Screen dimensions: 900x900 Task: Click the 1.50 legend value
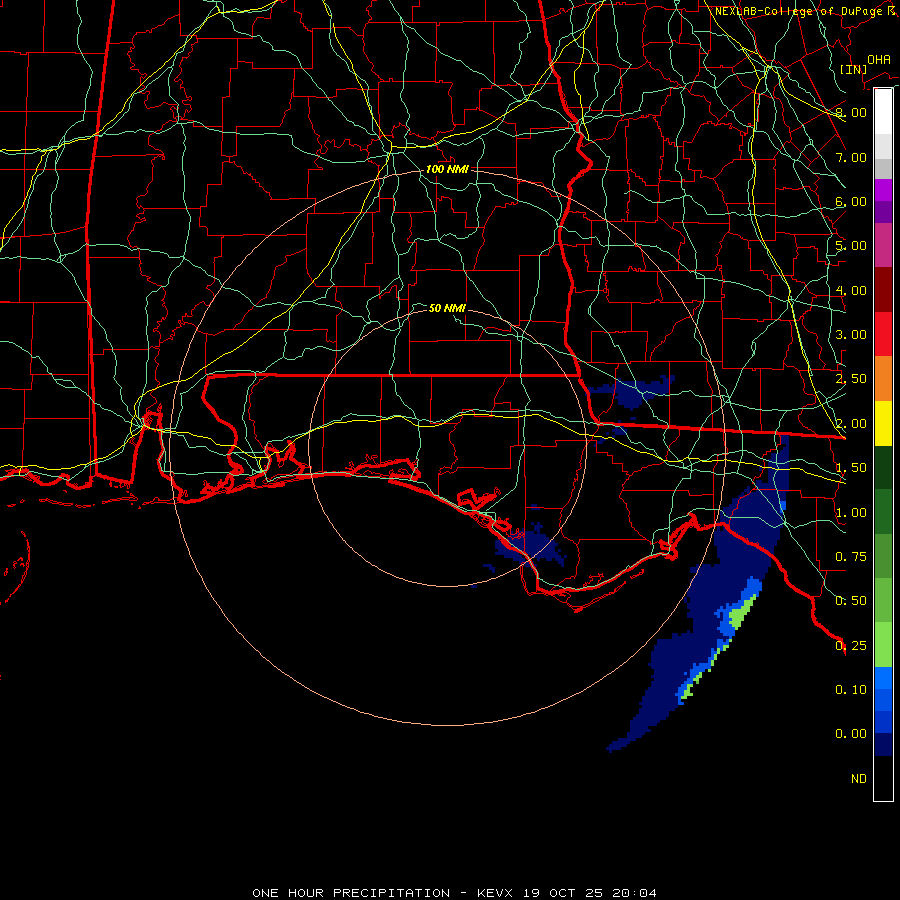coord(851,468)
